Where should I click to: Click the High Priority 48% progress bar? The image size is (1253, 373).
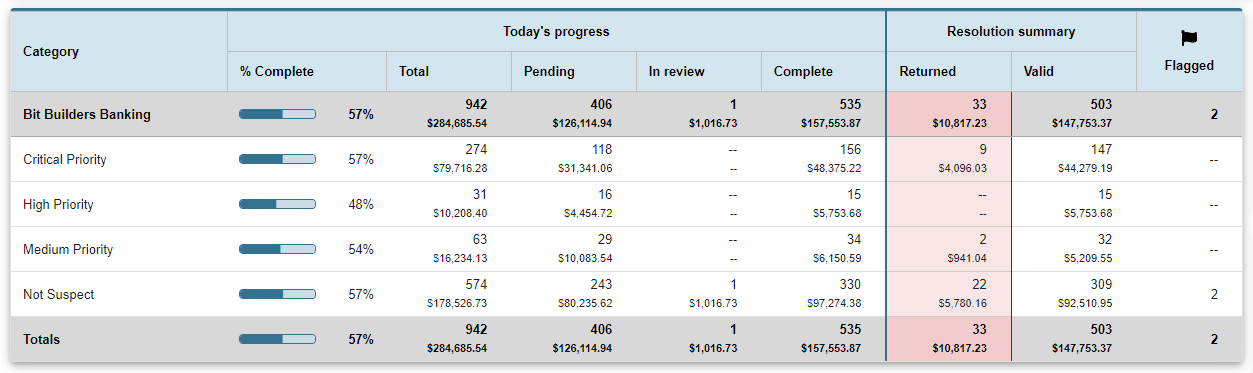pyautogui.click(x=277, y=204)
